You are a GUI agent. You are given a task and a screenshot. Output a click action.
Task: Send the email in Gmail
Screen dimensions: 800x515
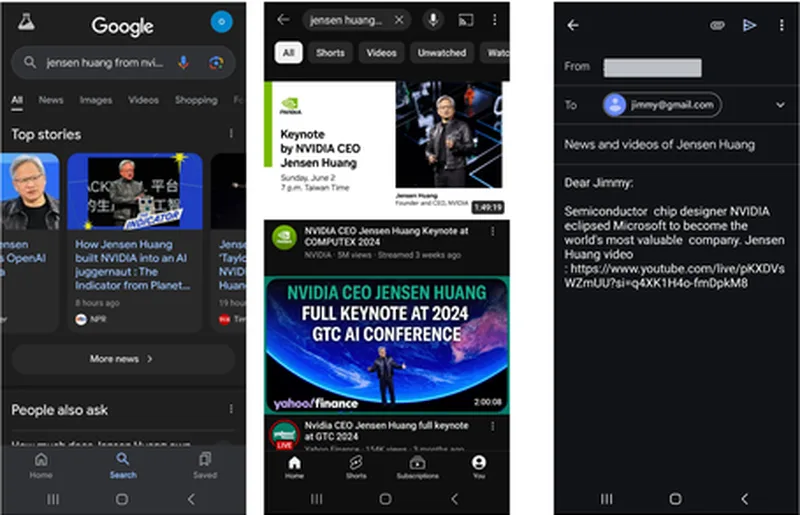tap(749, 25)
